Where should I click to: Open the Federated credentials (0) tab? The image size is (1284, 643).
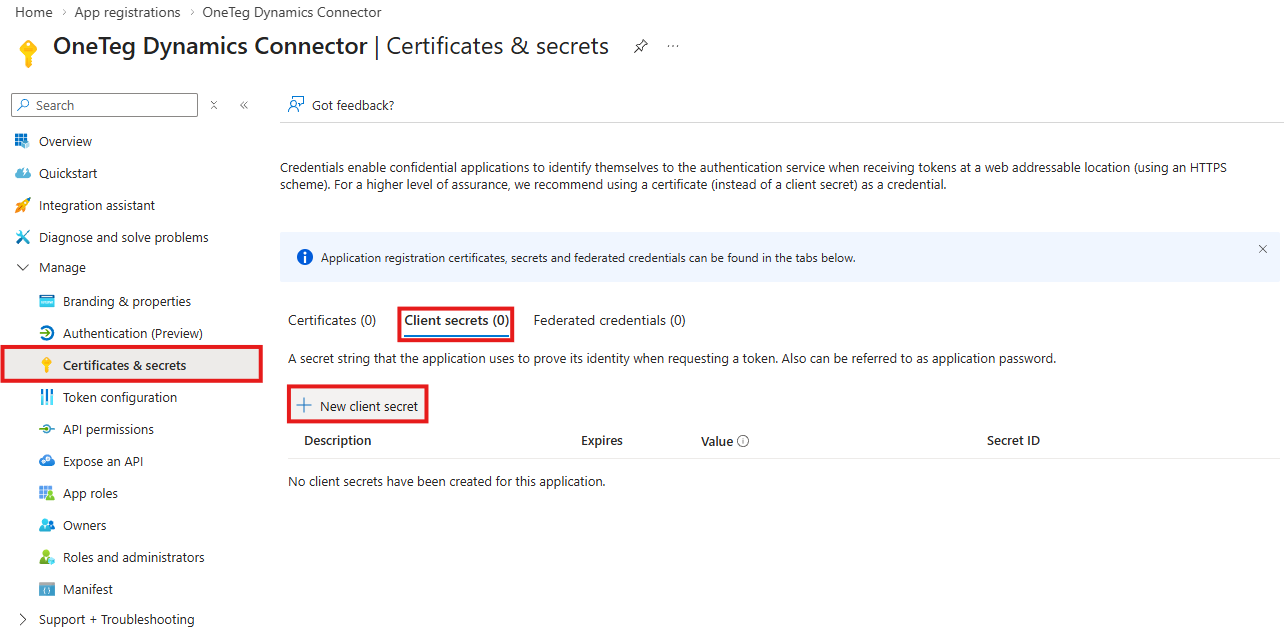click(610, 321)
